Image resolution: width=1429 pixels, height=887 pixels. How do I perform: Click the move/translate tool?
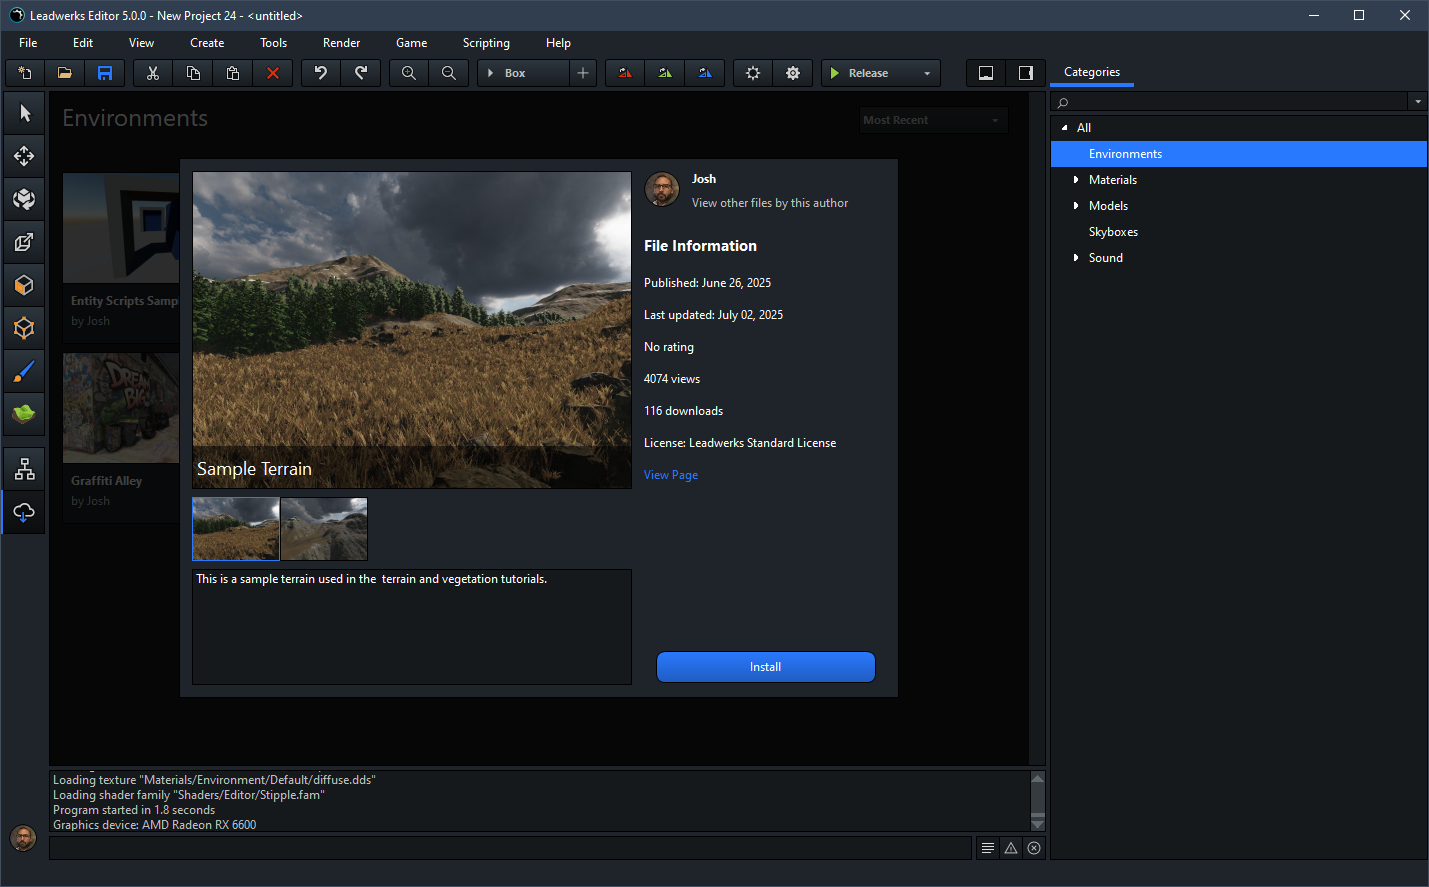click(24, 156)
